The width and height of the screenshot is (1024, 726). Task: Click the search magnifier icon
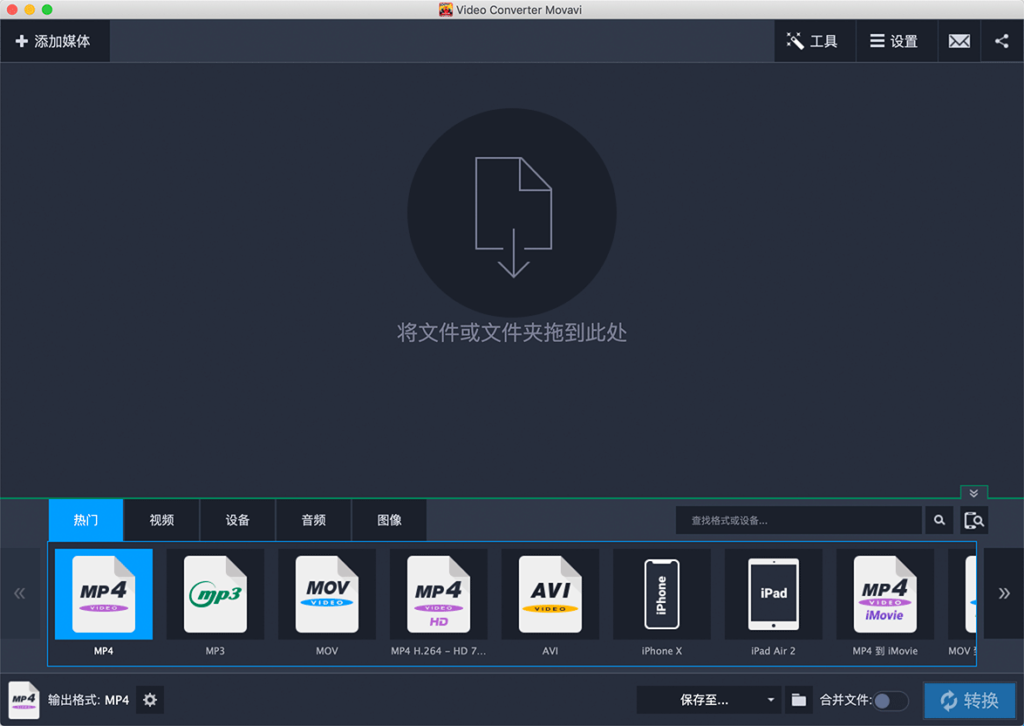[939, 520]
